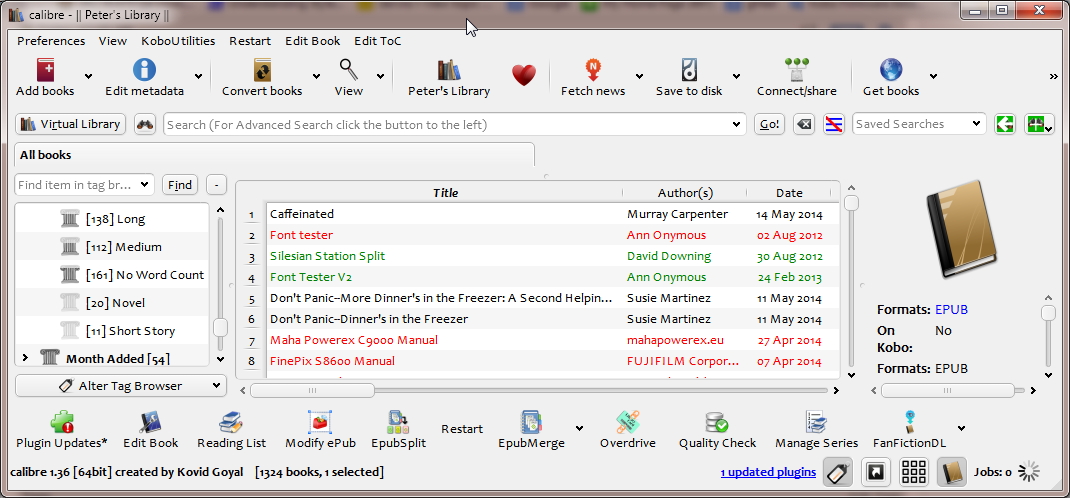
Task: Click the FanFictionDL icon
Action: pyautogui.click(x=909, y=422)
